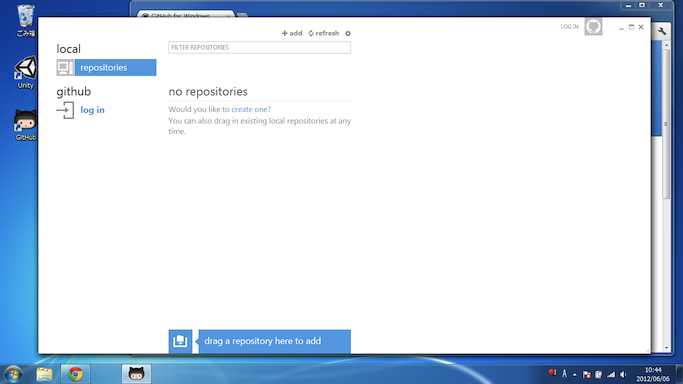Click the network signal tray icon
This screenshot has width=683, height=384.
click(x=611, y=374)
